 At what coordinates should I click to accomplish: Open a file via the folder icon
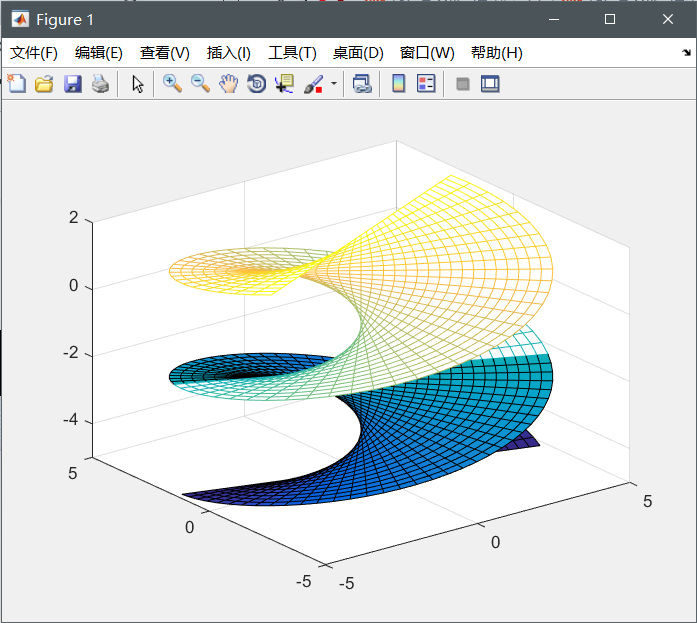44,84
